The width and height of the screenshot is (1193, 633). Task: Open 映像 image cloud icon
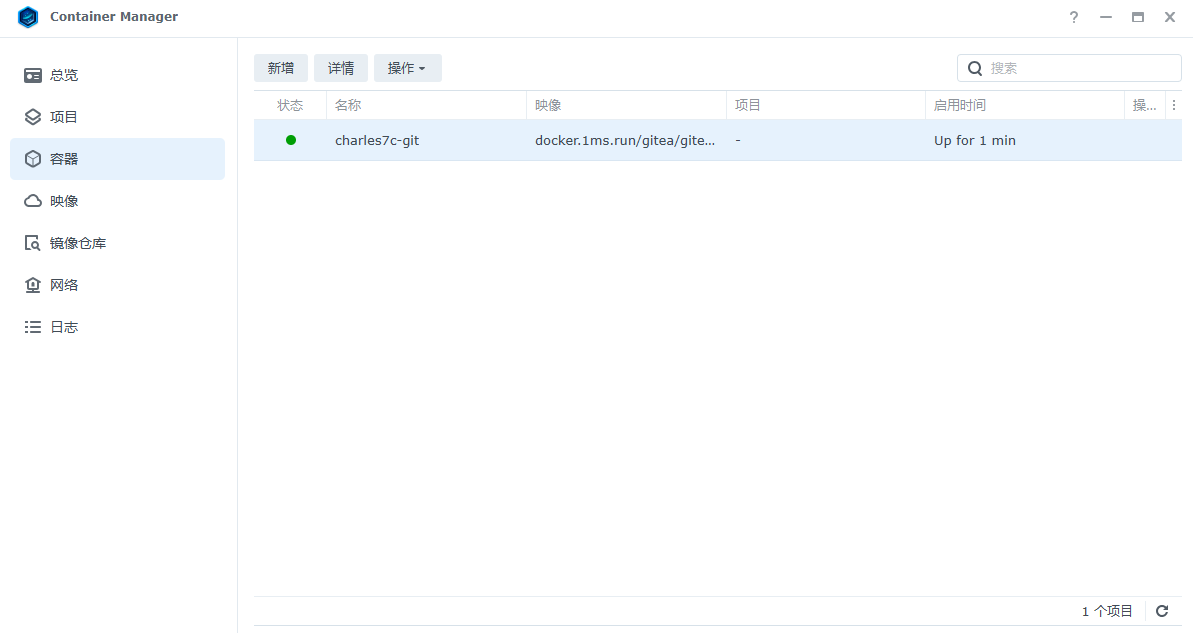click(33, 201)
